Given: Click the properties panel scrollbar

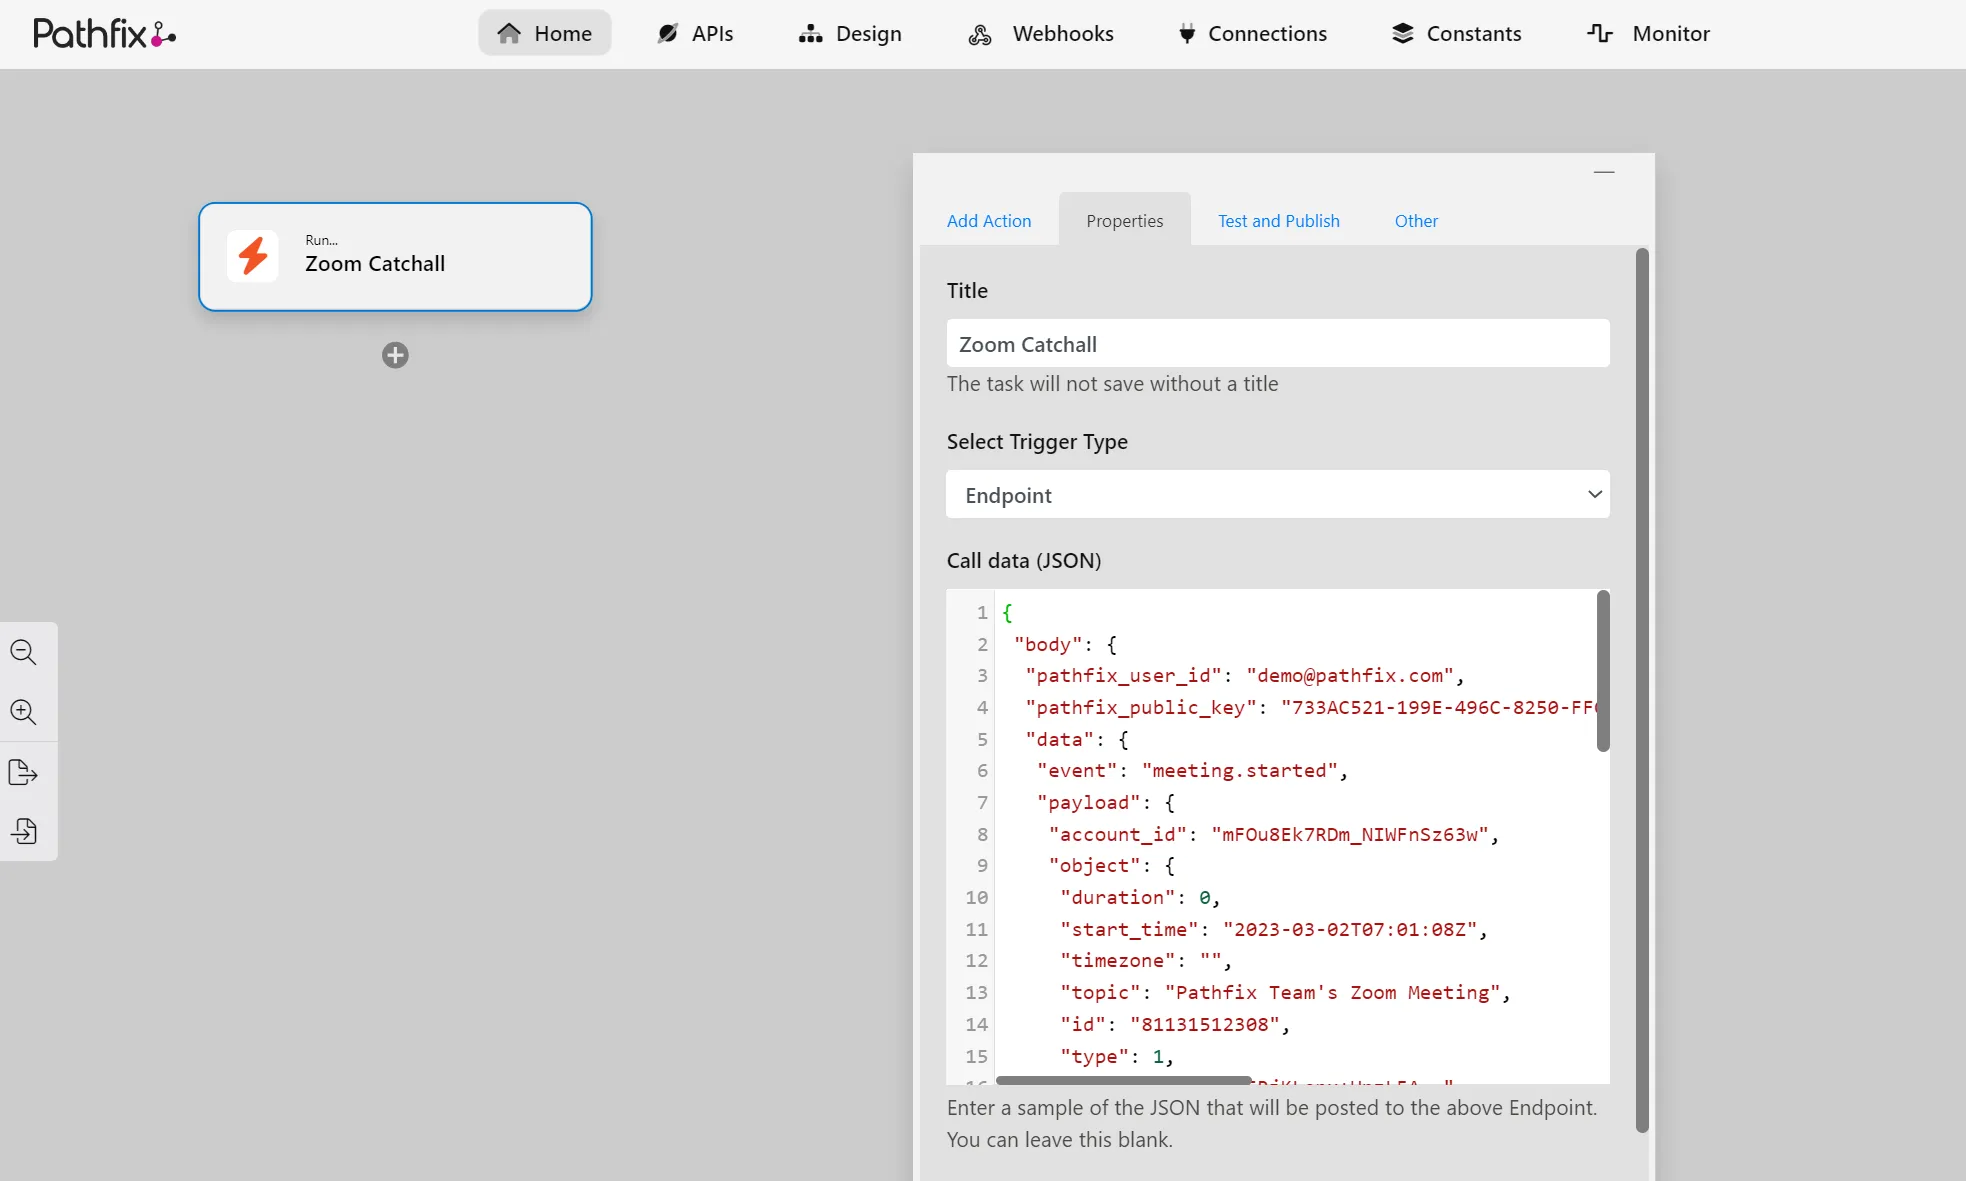Looking at the screenshot, I should pos(1642,690).
